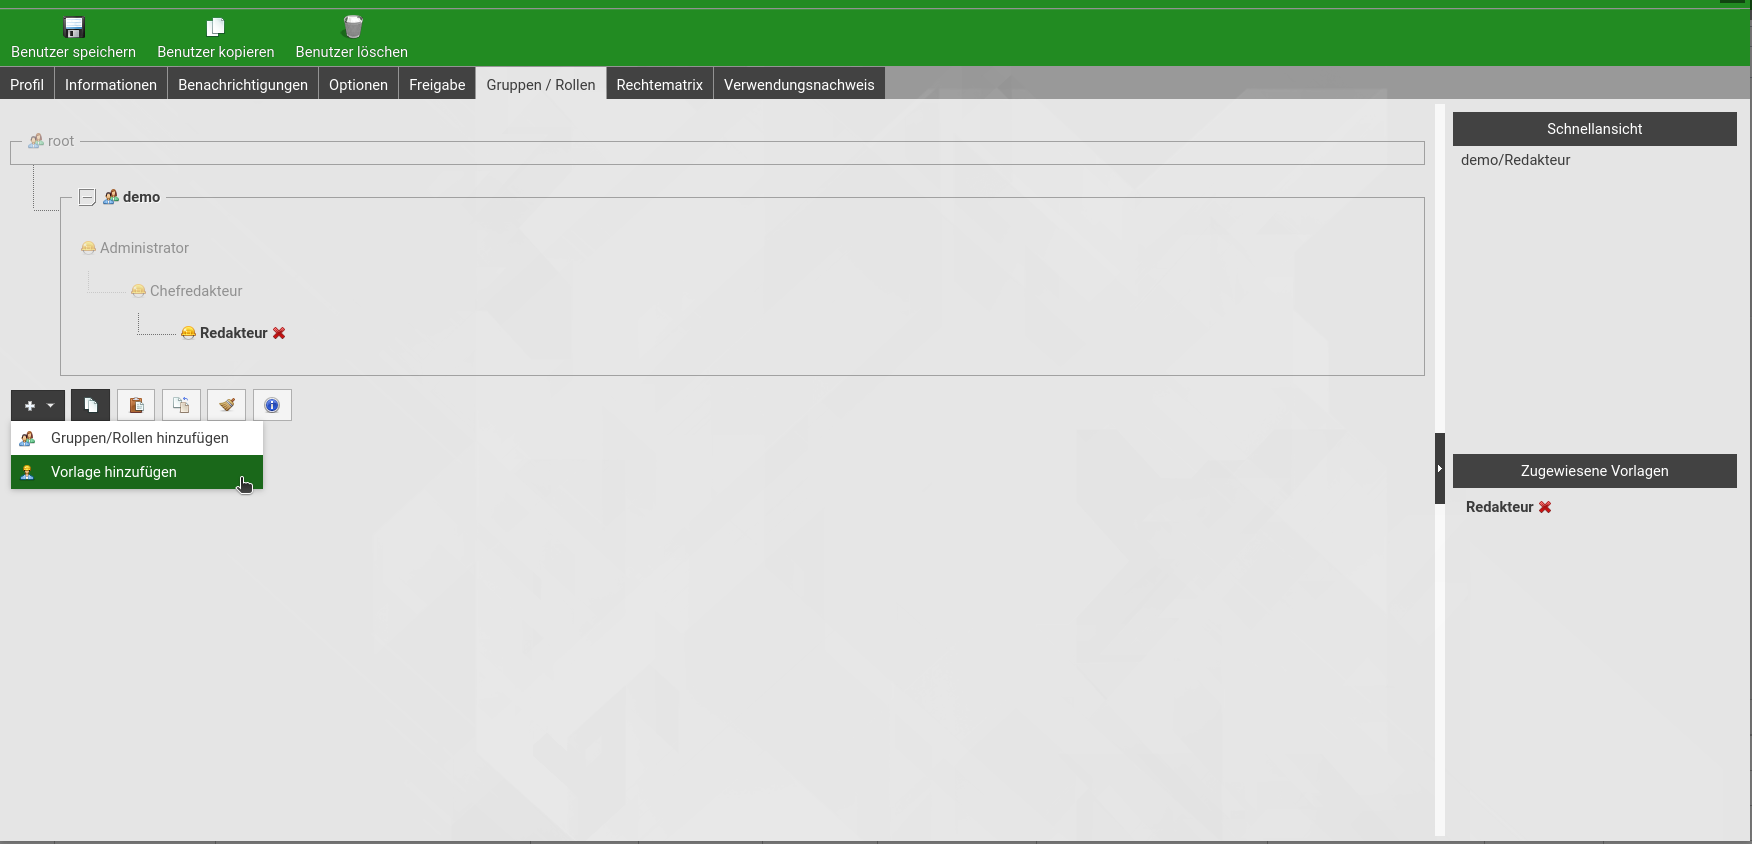Go to the Optionen tab
This screenshot has height=844, width=1752.
(358, 84)
